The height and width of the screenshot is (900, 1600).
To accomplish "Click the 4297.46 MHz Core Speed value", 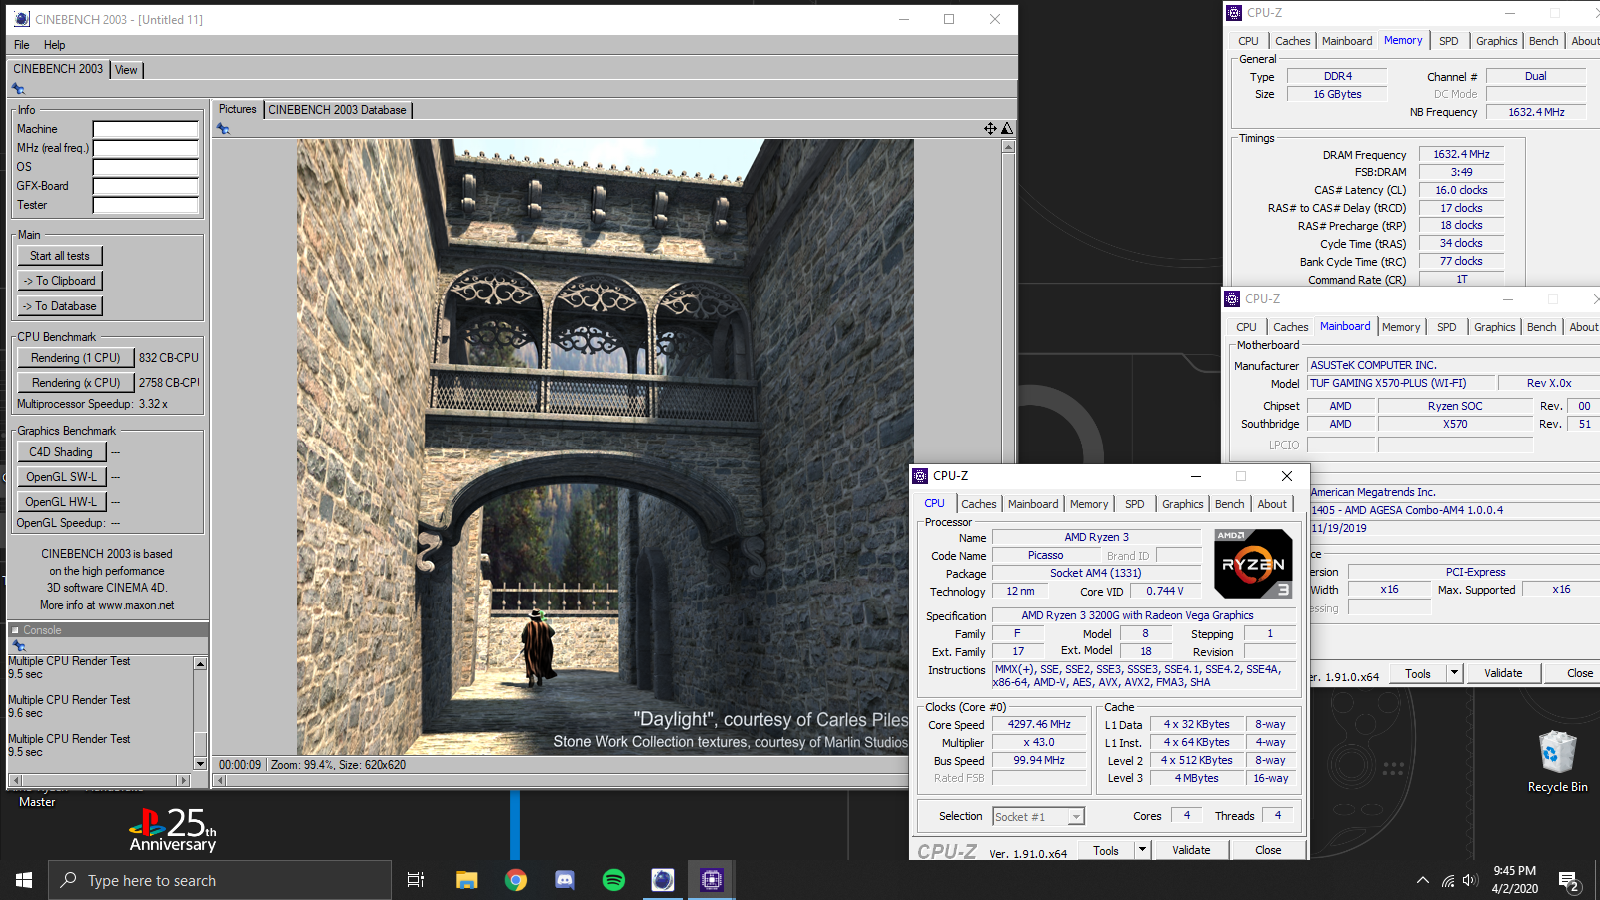I will pos(1039,724).
